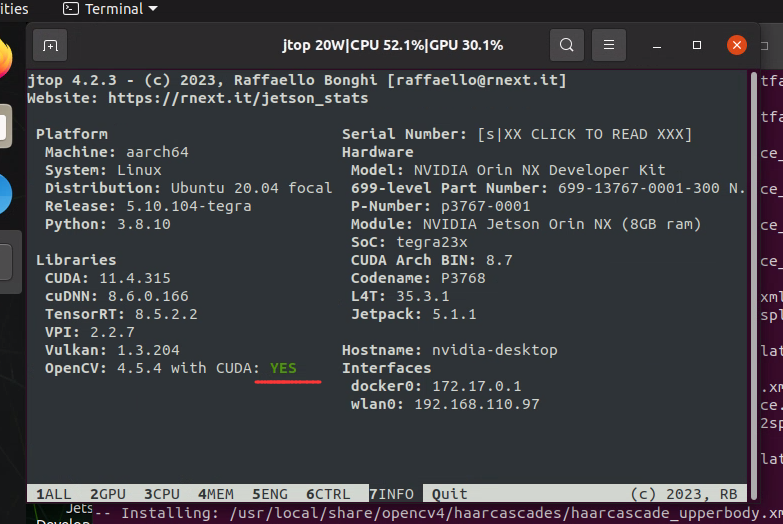The width and height of the screenshot is (783, 524).
Task: Select the SoC value tegra23x
Action: point(432,242)
